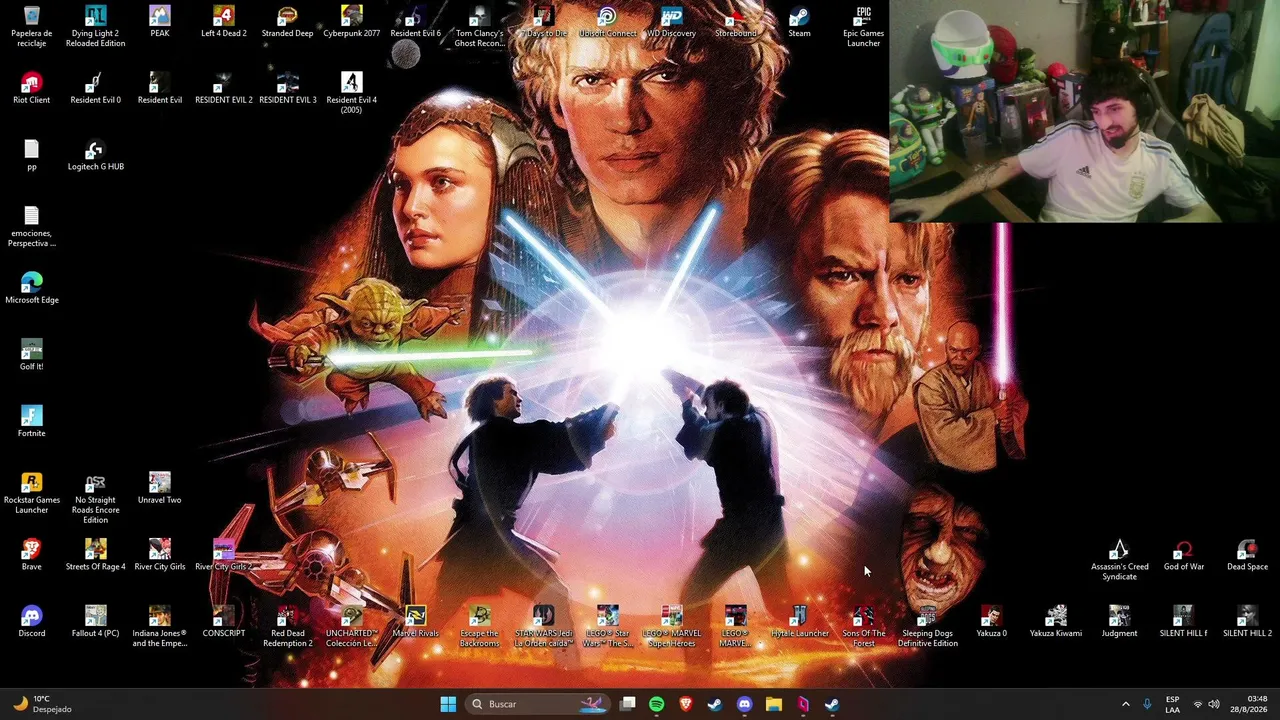Select the Dead Space desktop shortcut
Viewport: 1280px width, 720px height.
[x=1247, y=555]
